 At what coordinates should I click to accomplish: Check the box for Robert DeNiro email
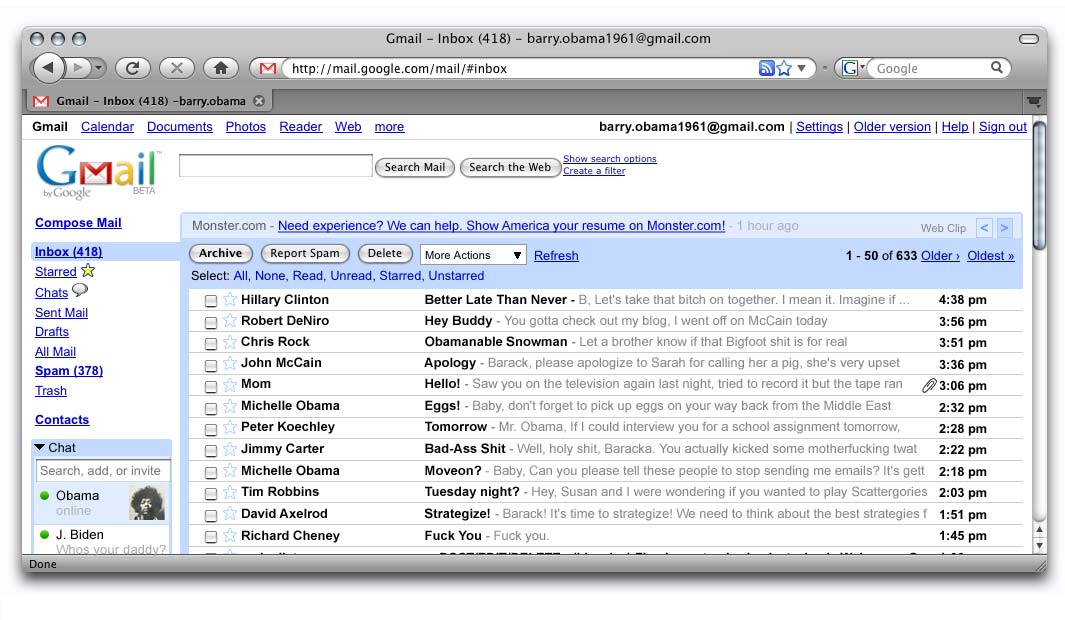(211, 322)
